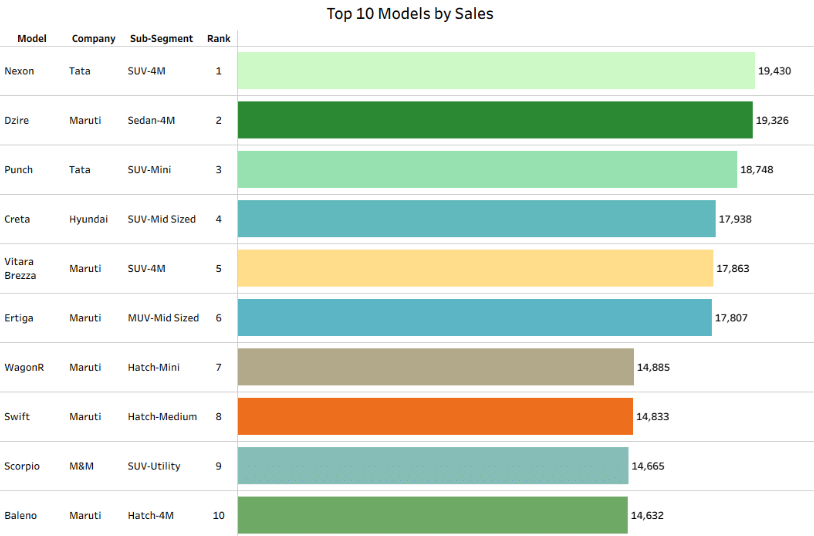Select the Creta sales bar
Viewport: 814px width, 536px height.
(x=476, y=219)
